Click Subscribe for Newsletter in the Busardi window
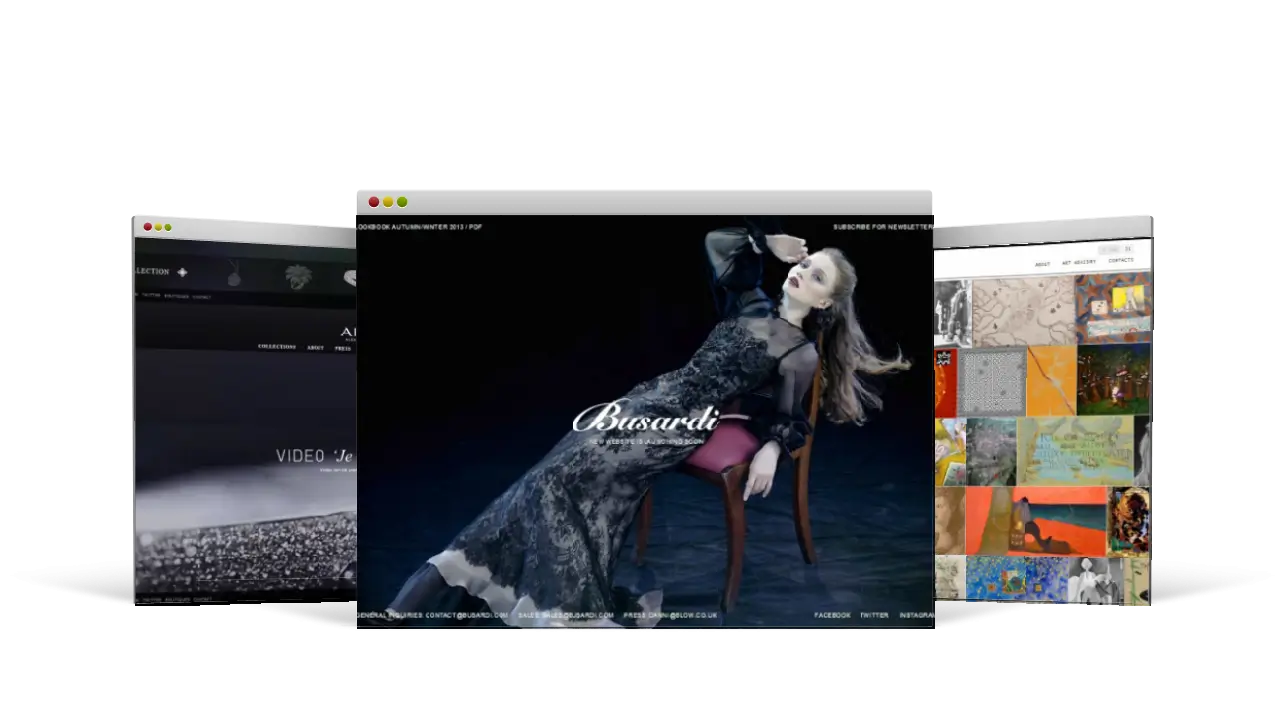This screenshot has height=720, width=1280. coord(883,227)
